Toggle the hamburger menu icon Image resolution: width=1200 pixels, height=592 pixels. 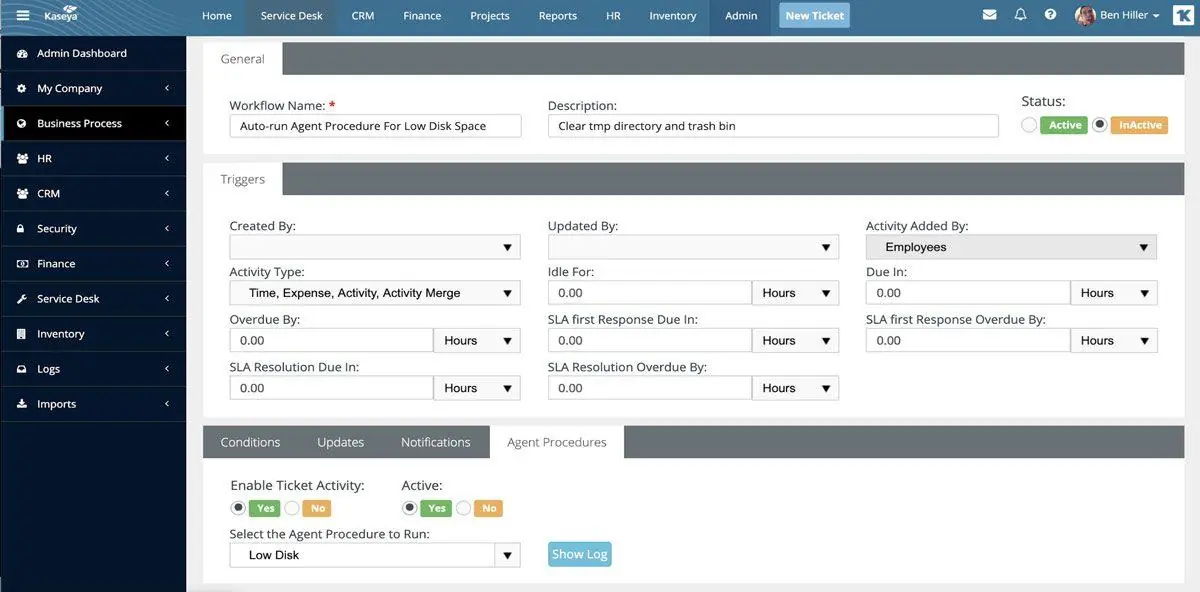point(23,15)
